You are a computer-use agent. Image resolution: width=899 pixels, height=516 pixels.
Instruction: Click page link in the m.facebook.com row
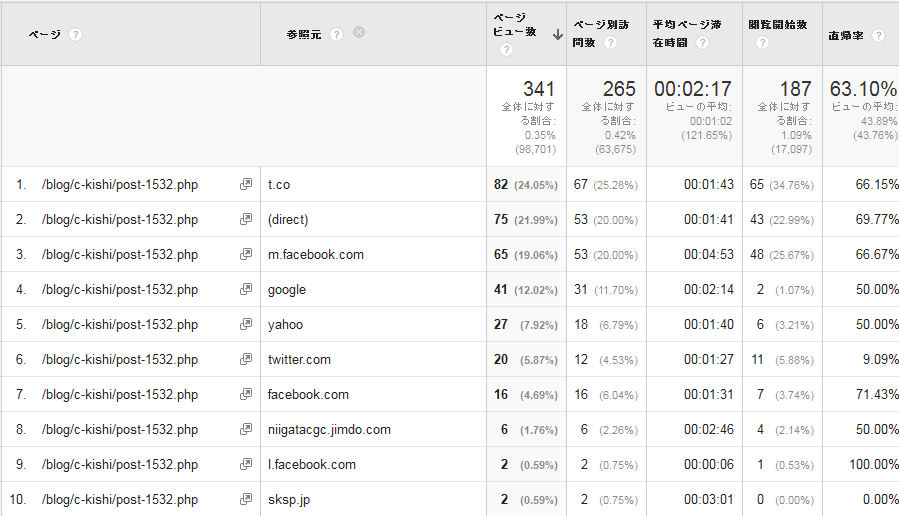[x=120, y=255]
